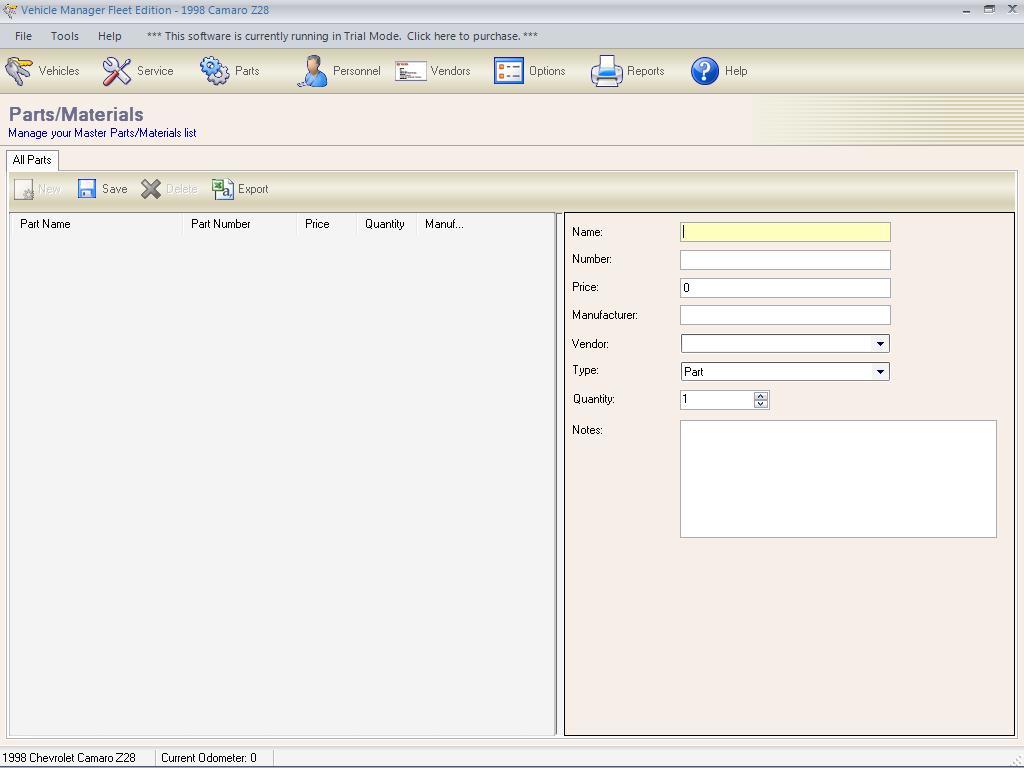
Task: Open the Vendor dropdown
Action: [881, 343]
